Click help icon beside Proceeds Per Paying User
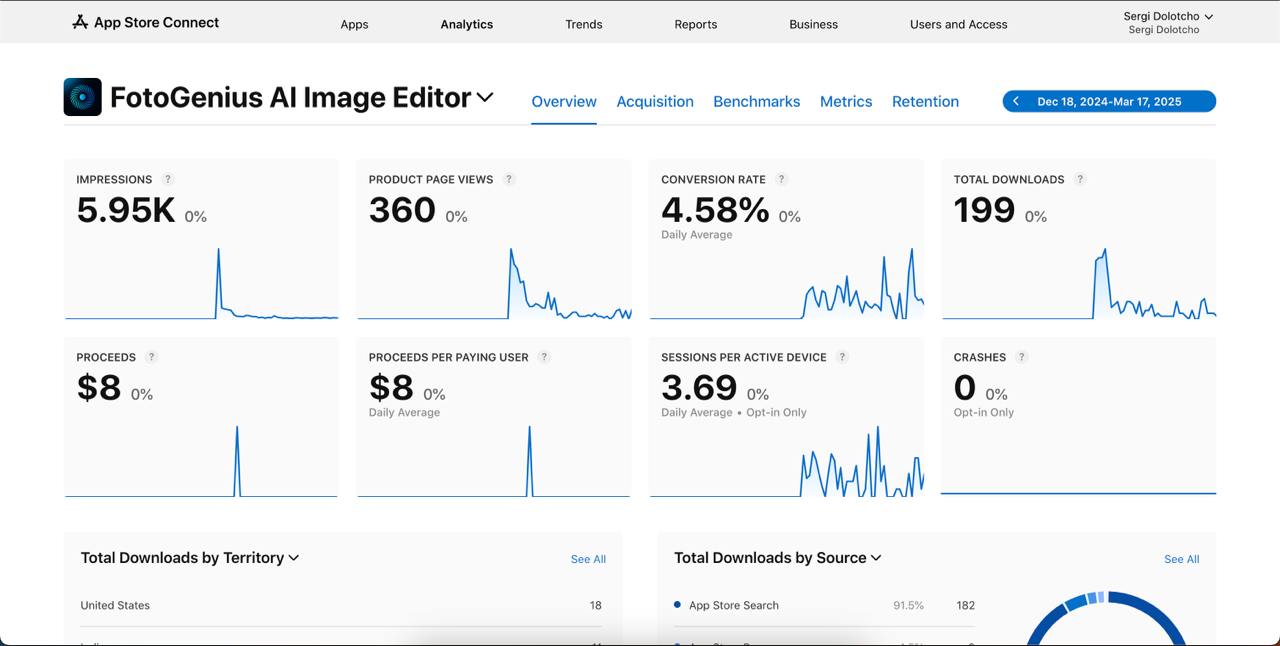 pyautogui.click(x=544, y=357)
